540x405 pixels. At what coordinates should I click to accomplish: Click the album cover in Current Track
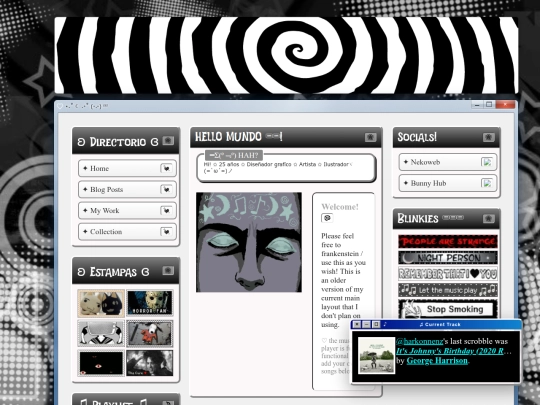tap(376, 355)
